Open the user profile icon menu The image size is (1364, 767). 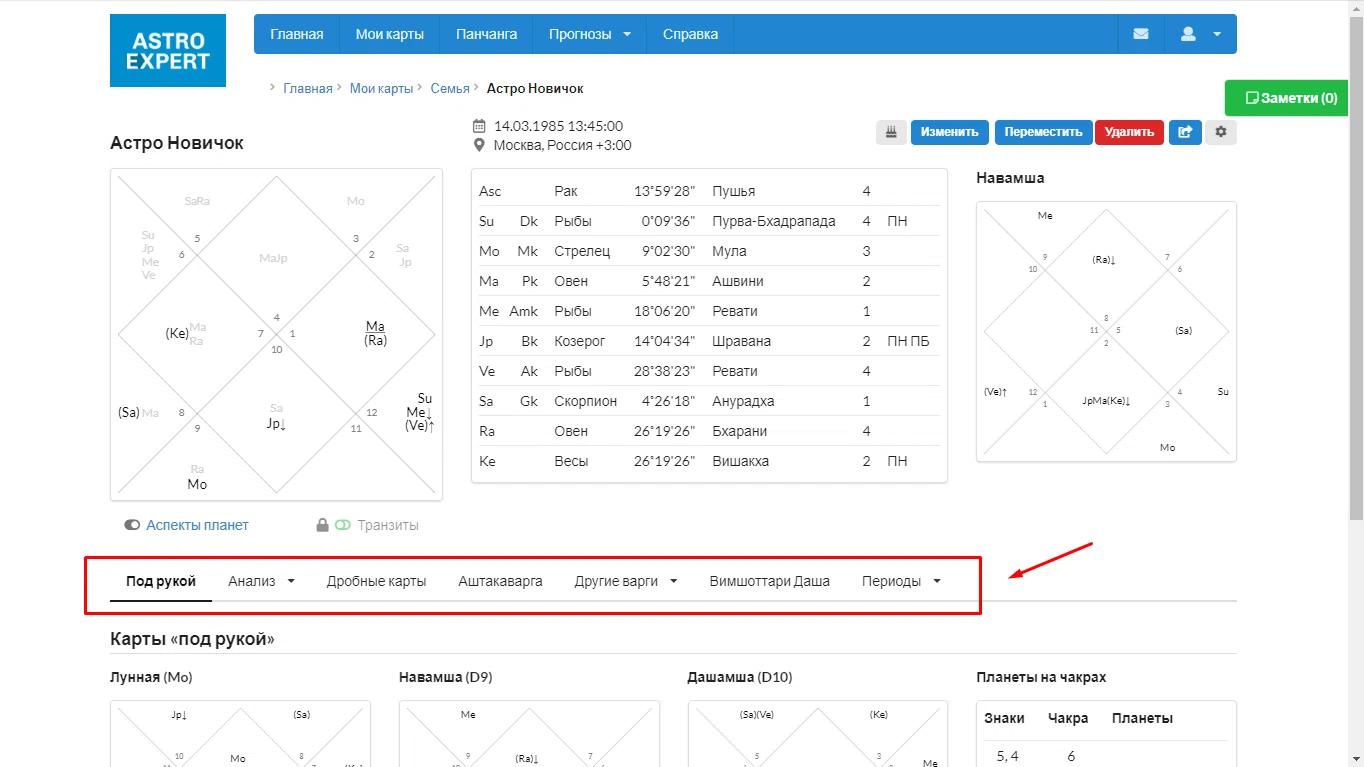(1201, 34)
